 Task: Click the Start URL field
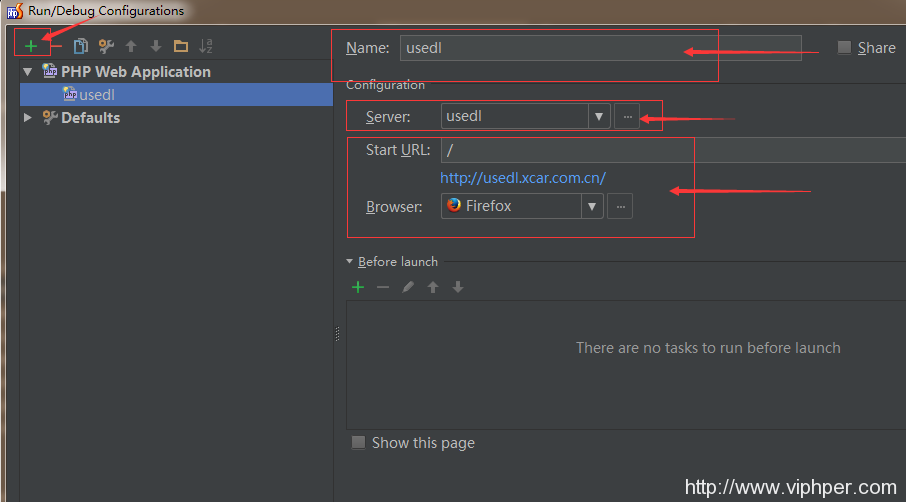point(673,150)
